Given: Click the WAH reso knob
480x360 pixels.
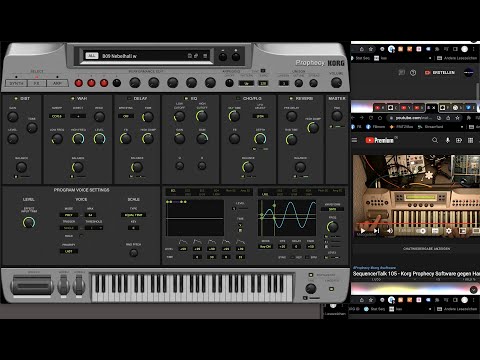Looking at the screenshot, I should pyautogui.click(x=99, y=117).
